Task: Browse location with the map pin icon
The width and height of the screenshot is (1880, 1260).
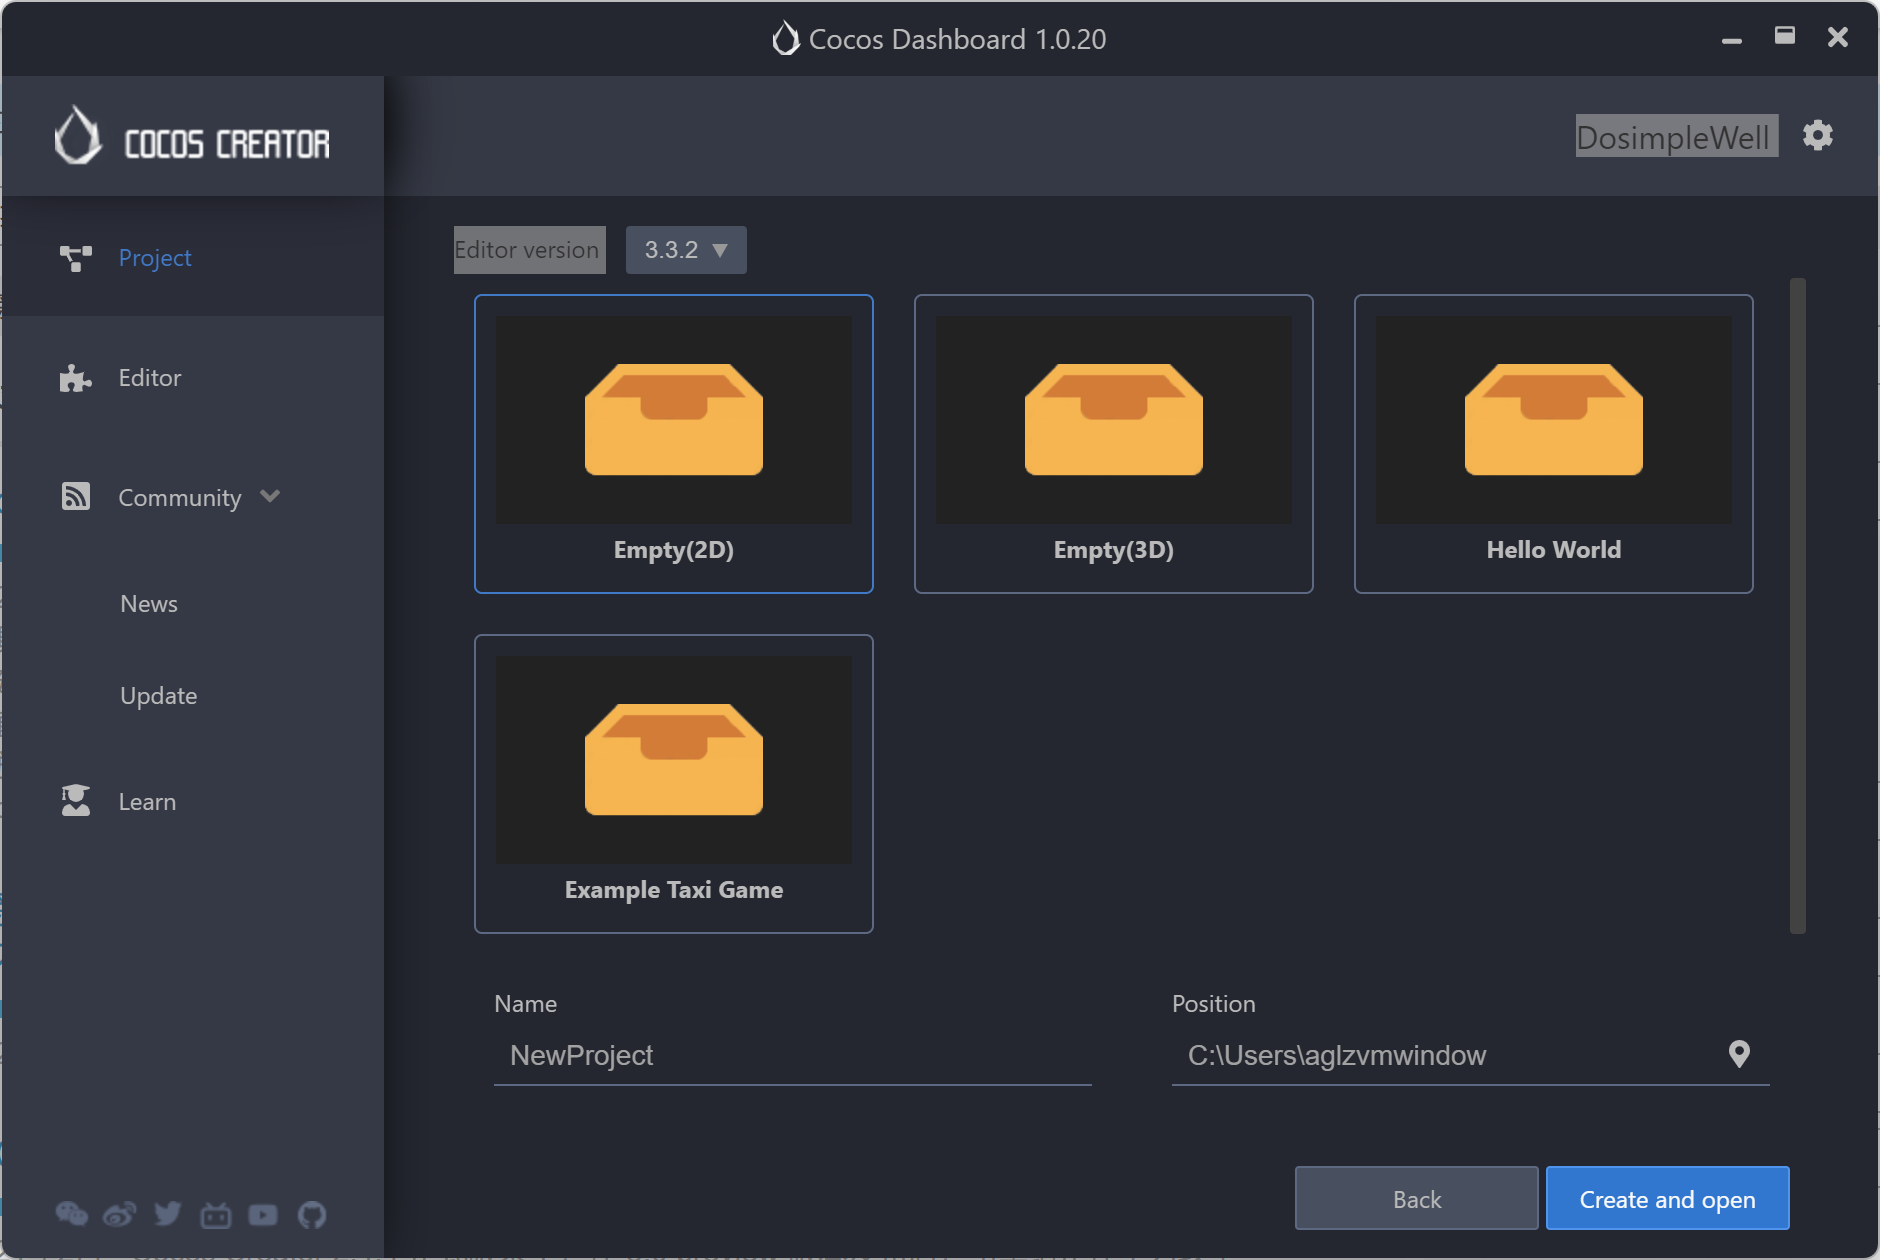Action: click(x=1740, y=1054)
